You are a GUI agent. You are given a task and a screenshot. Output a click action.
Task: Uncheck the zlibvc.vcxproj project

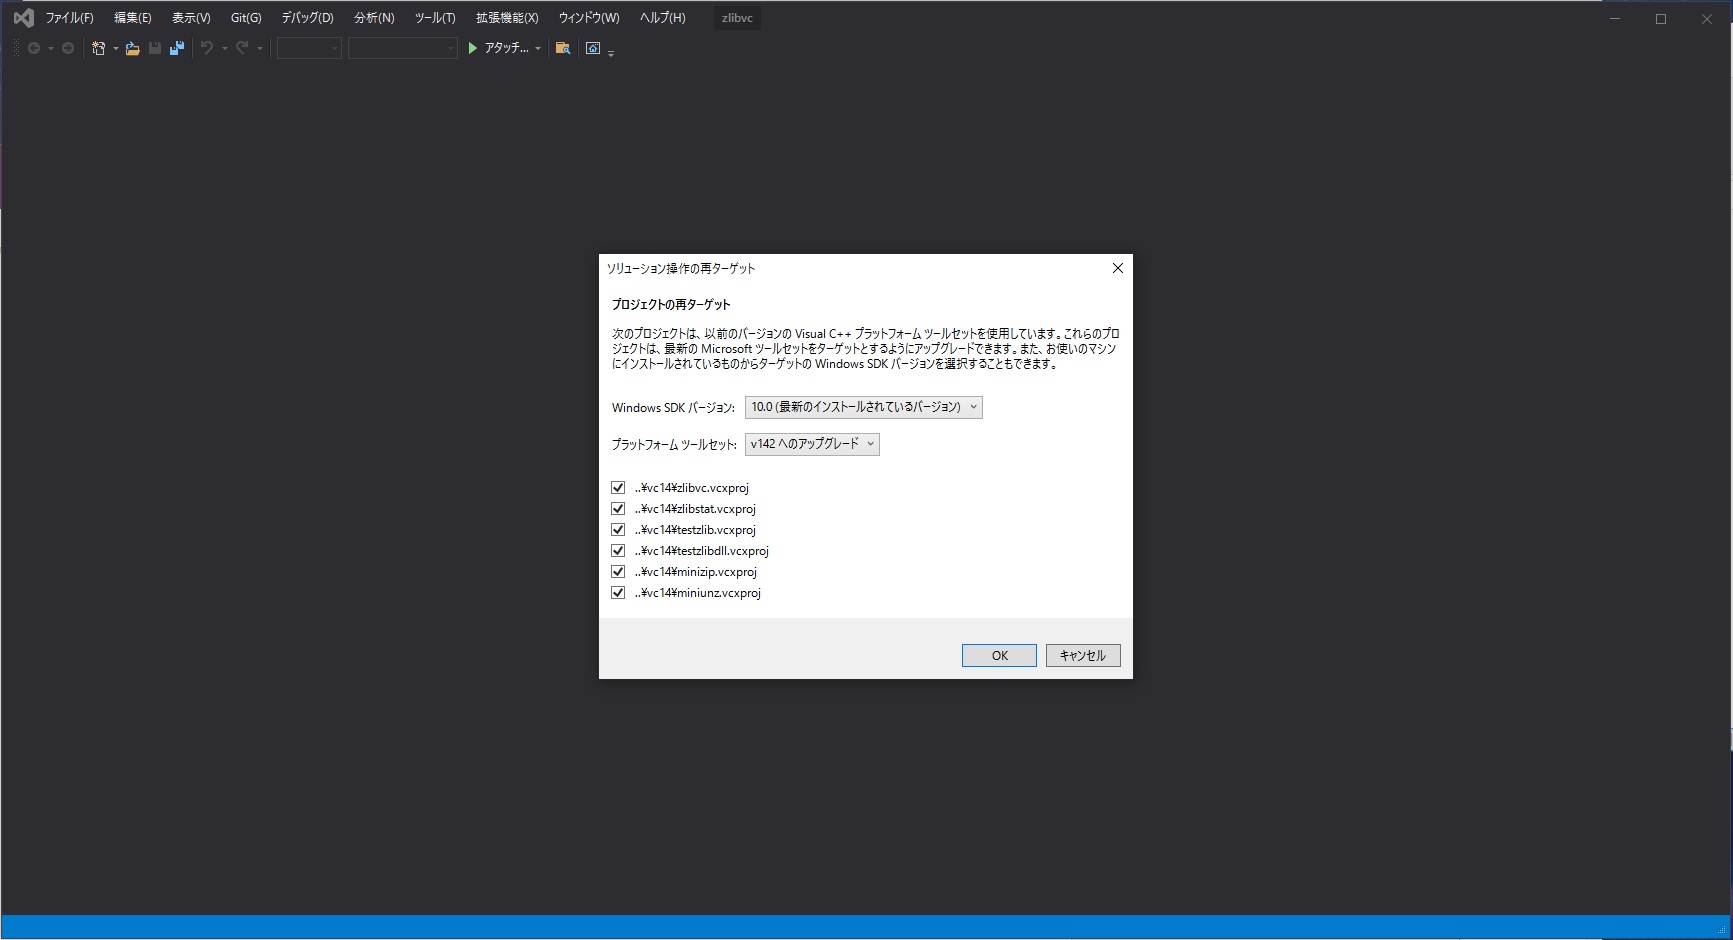tap(618, 487)
